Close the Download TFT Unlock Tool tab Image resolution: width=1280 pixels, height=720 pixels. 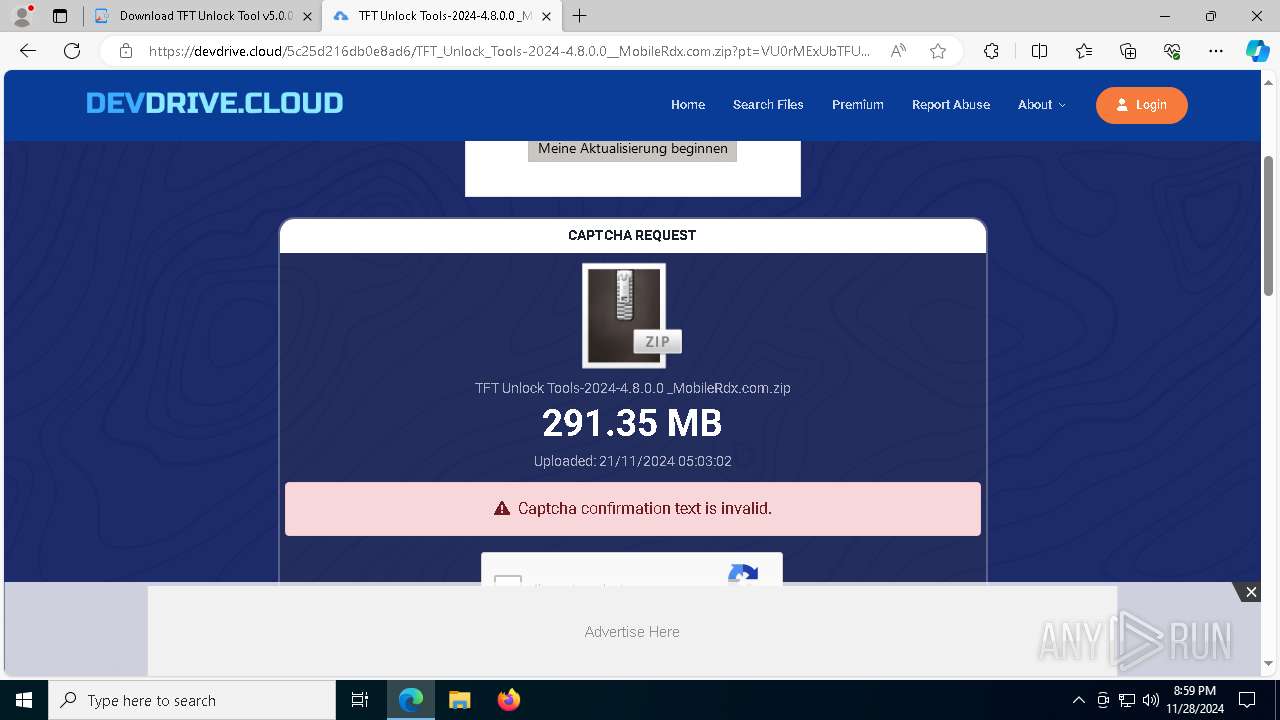307,16
